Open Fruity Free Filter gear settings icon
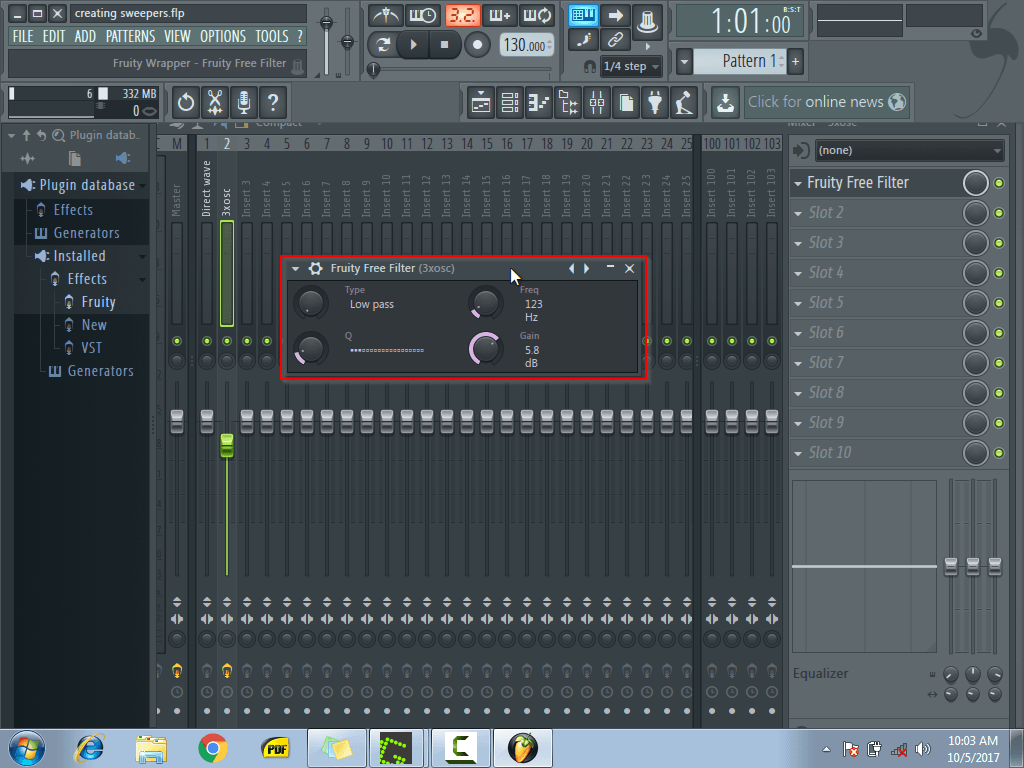The width and height of the screenshot is (1024, 768). pos(315,268)
